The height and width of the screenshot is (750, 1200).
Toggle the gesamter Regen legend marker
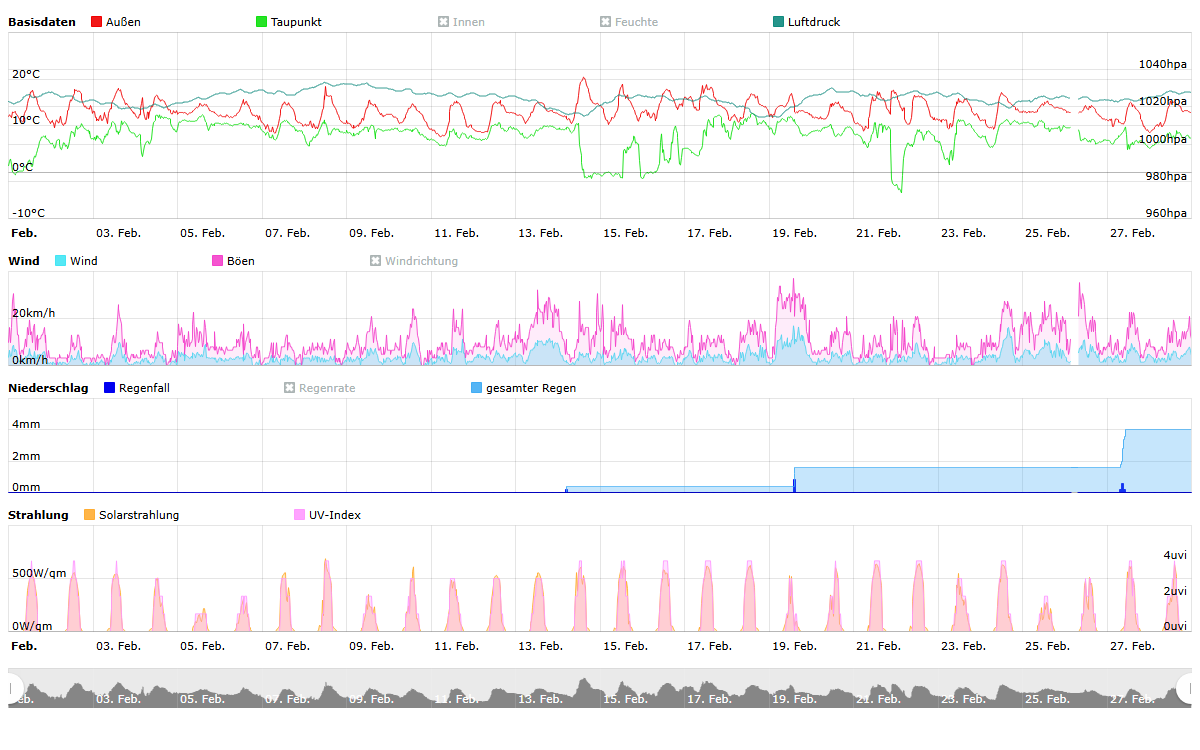tap(477, 388)
